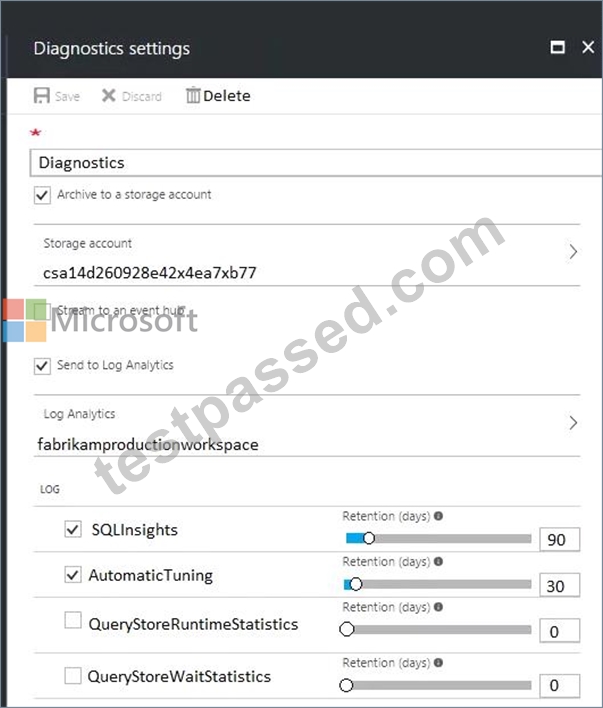The image size is (603, 708).
Task: Open the Storage account chevron
Action: tap(573, 252)
